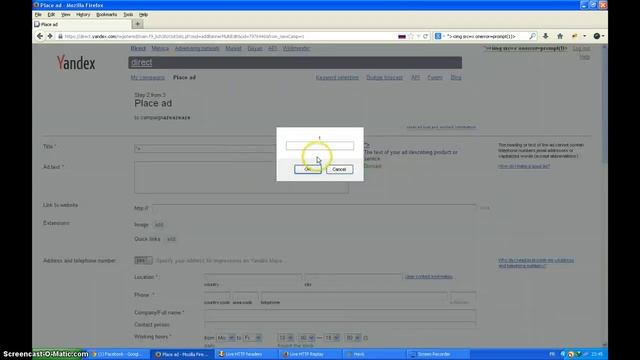Viewport: 640px width, 360px height.
Task: Click the search engine icon in search box
Action: click(438, 36)
